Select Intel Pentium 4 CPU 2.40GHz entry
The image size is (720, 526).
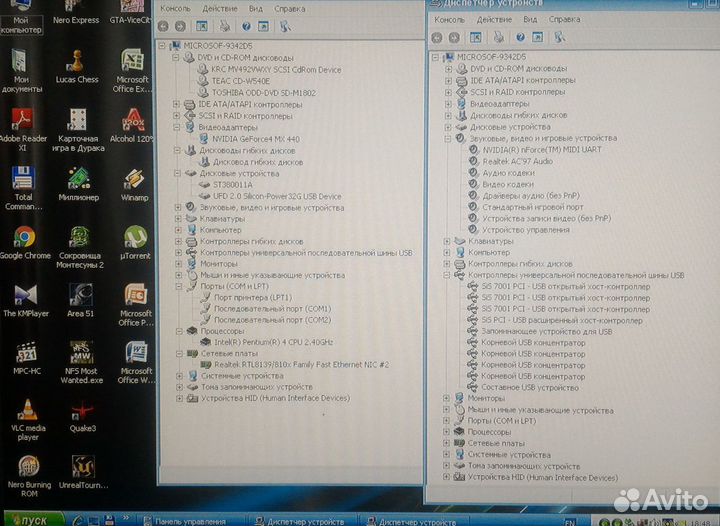pos(274,342)
